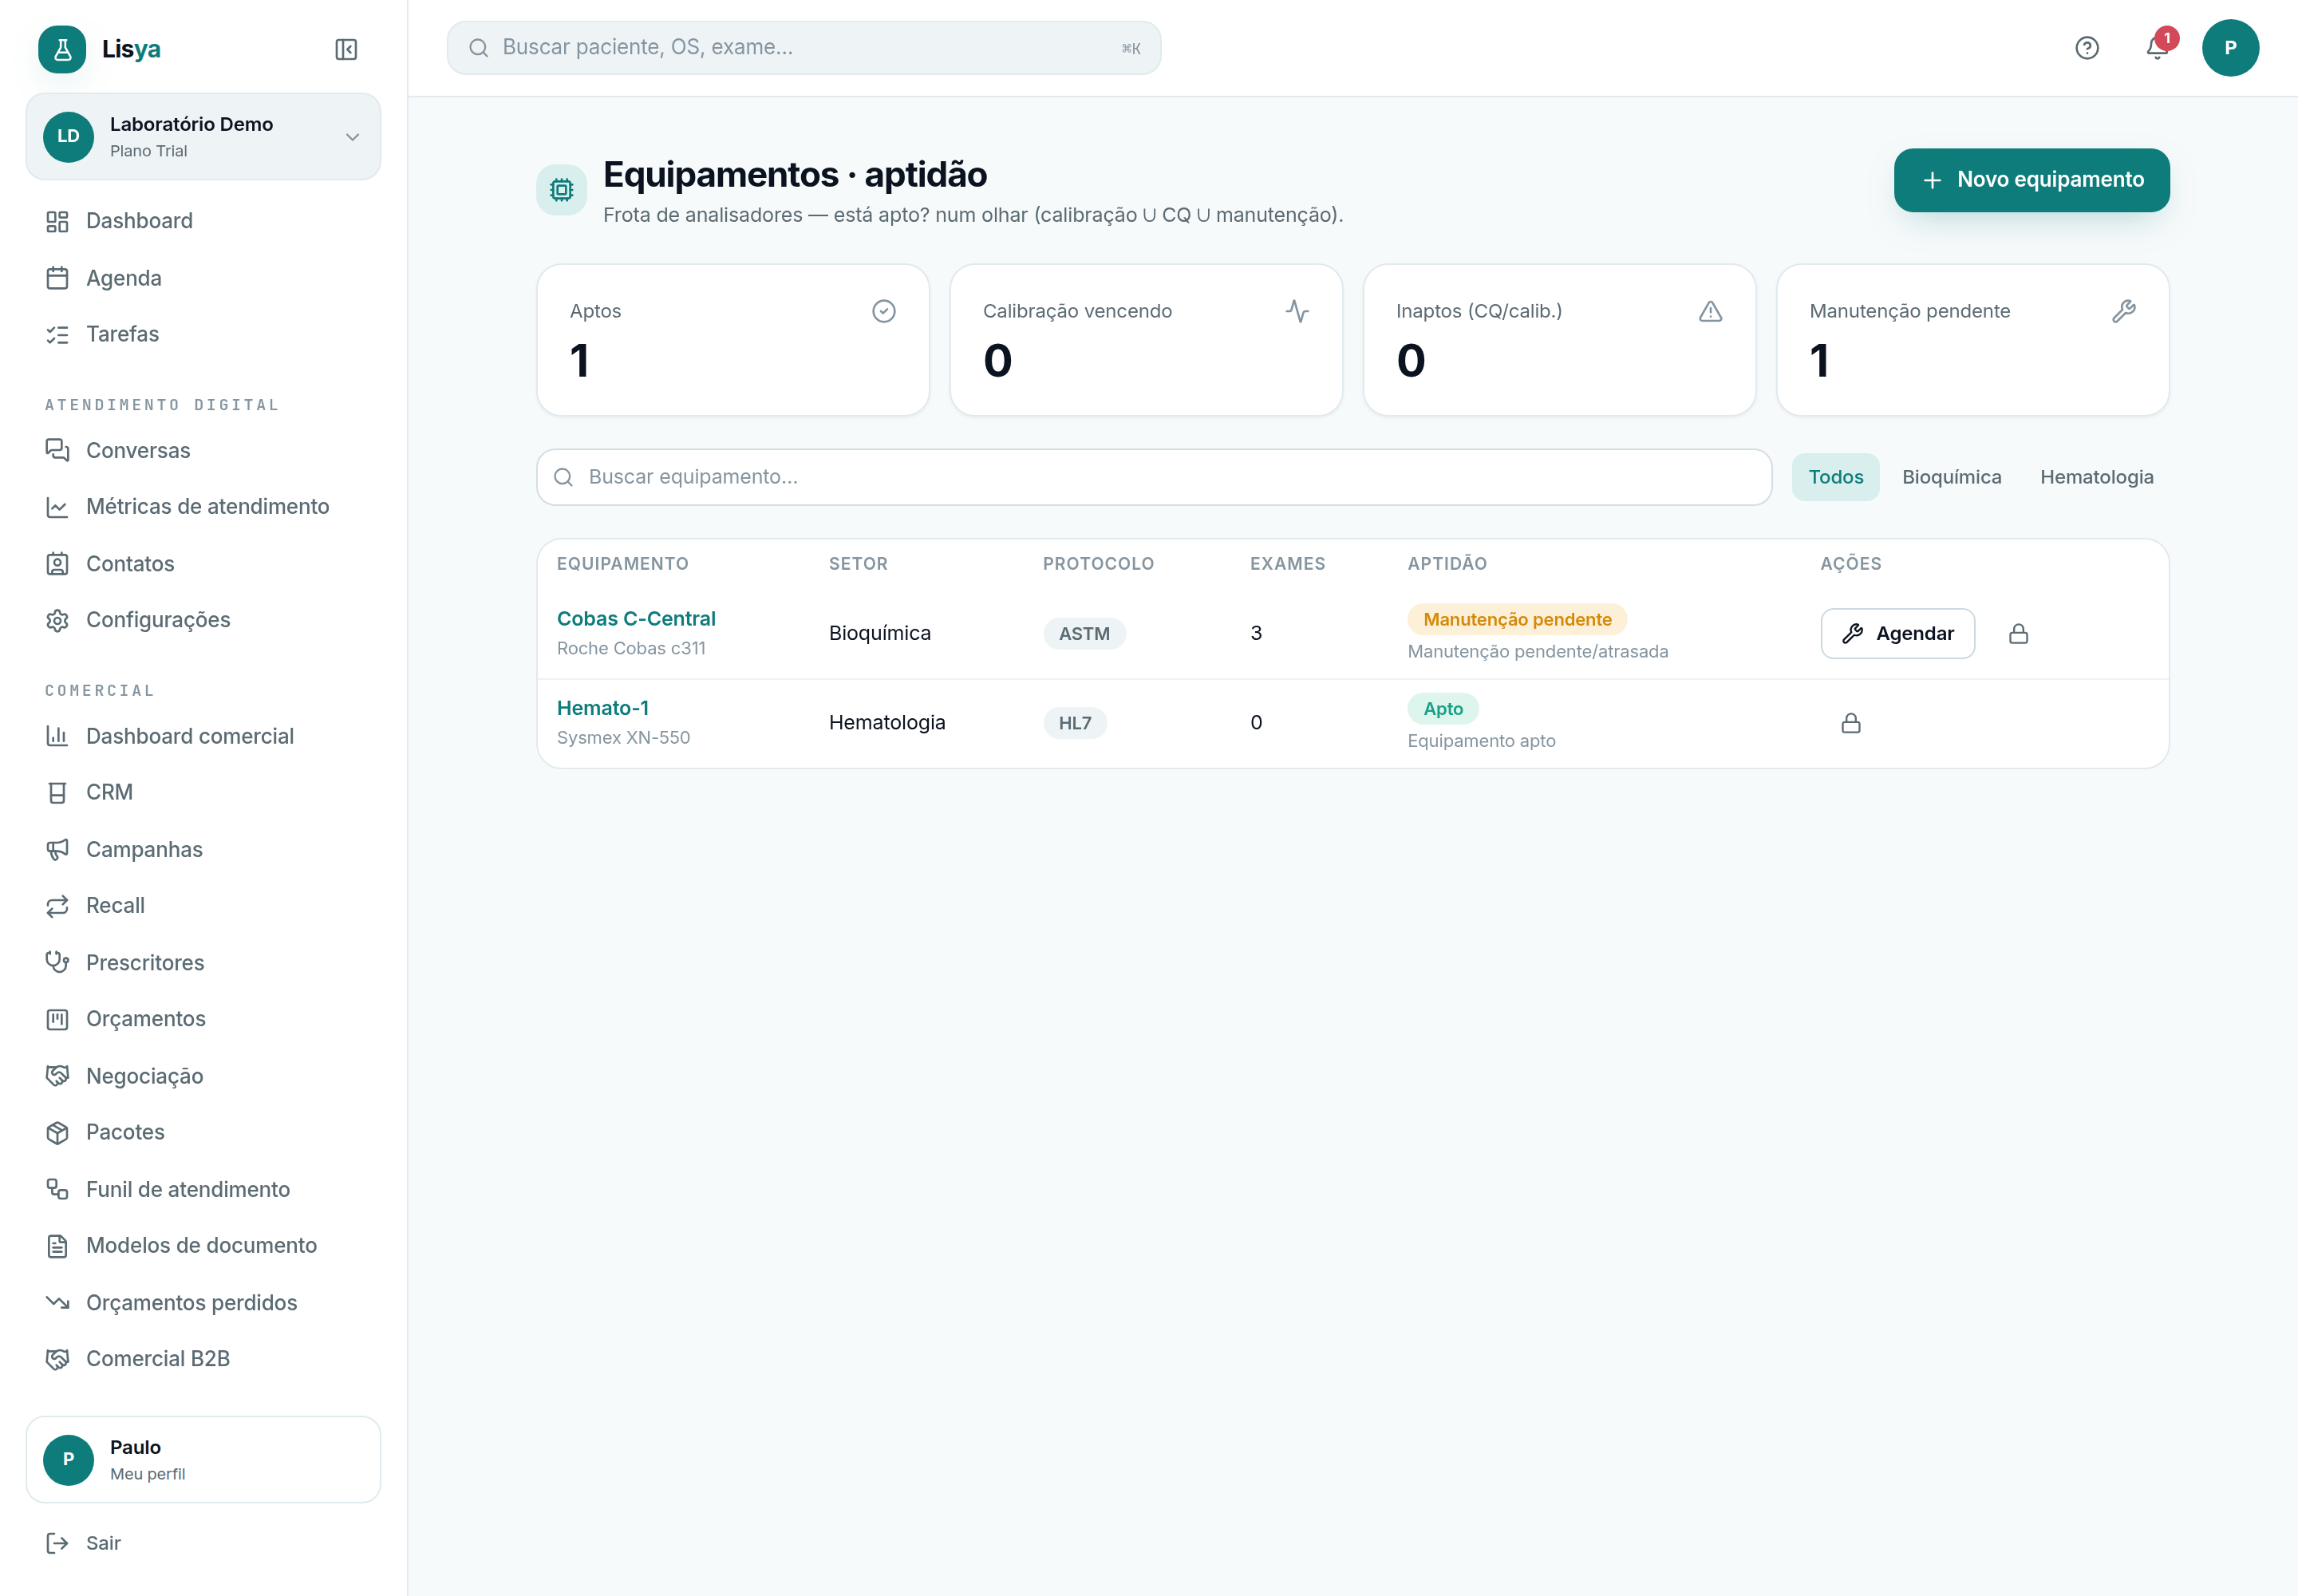Click the Agenda calendar icon
The image size is (2298, 1596).
point(57,278)
